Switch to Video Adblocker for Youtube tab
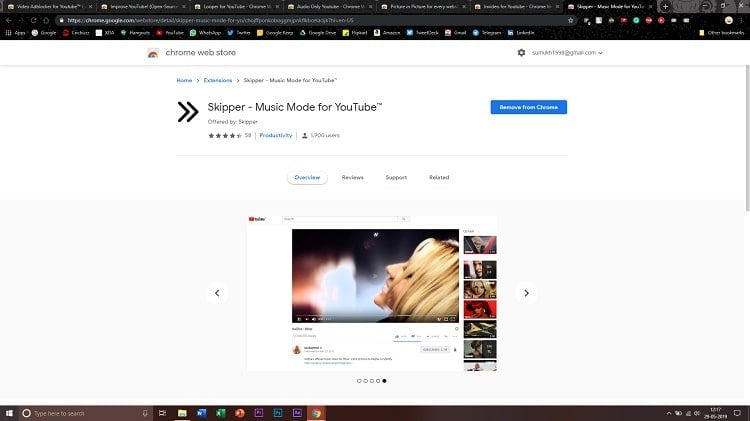Image resolution: width=750 pixels, height=421 pixels. point(48,7)
